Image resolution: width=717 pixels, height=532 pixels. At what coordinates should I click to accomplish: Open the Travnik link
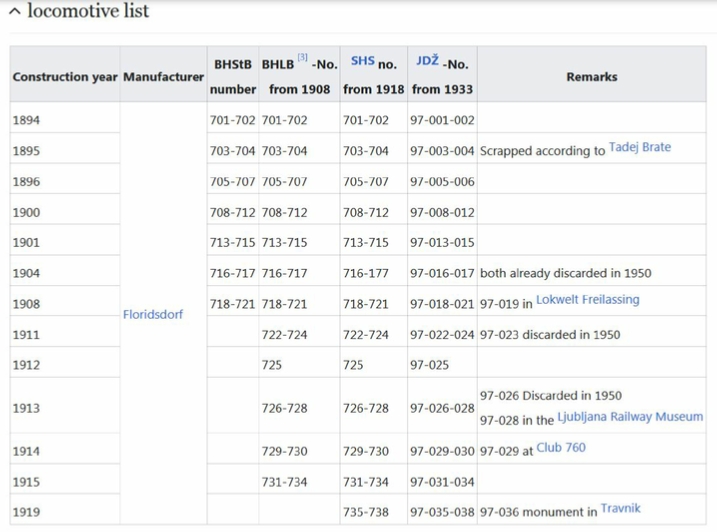click(620, 508)
